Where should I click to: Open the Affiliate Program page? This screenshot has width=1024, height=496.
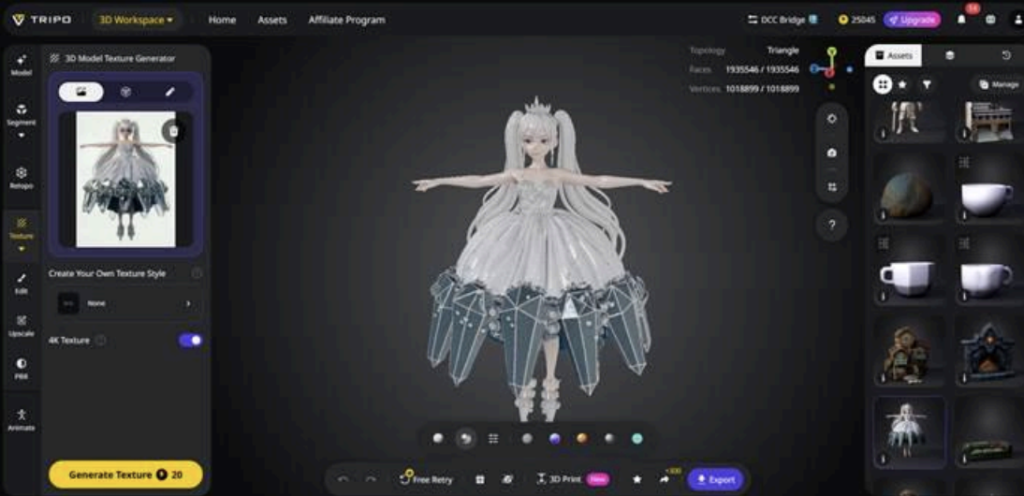click(x=346, y=19)
